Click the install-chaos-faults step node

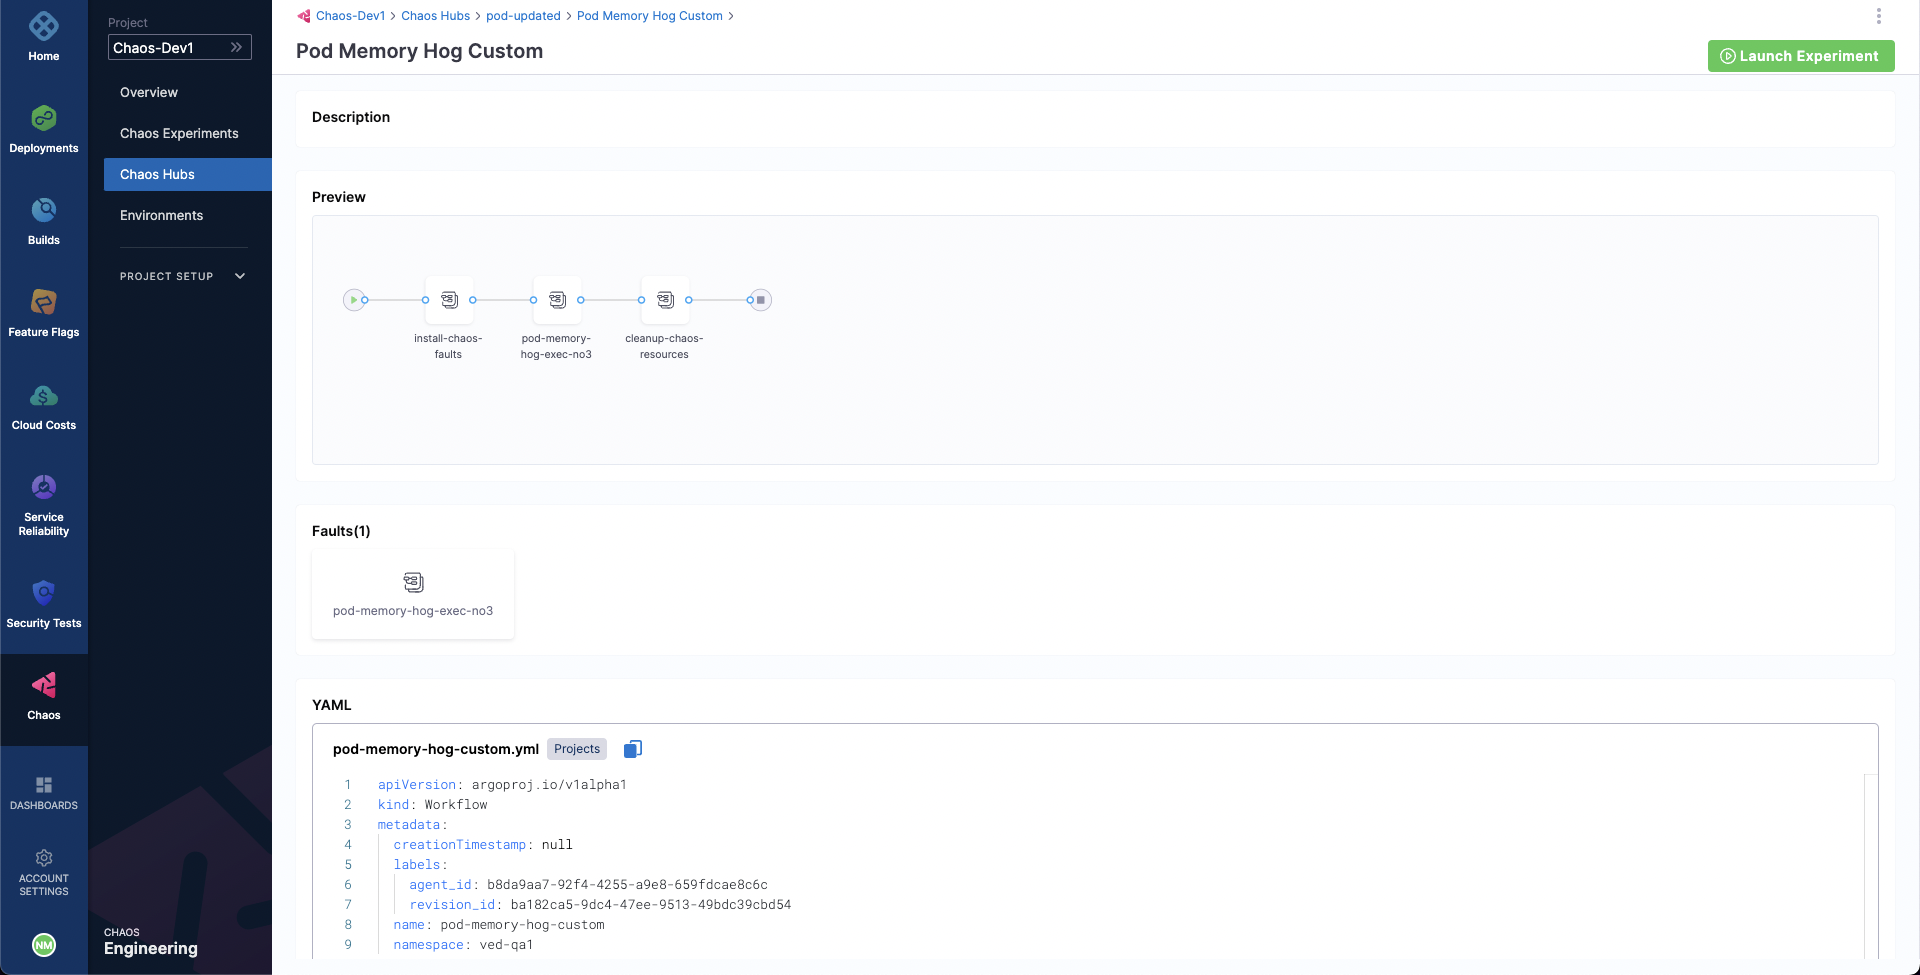click(449, 300)
